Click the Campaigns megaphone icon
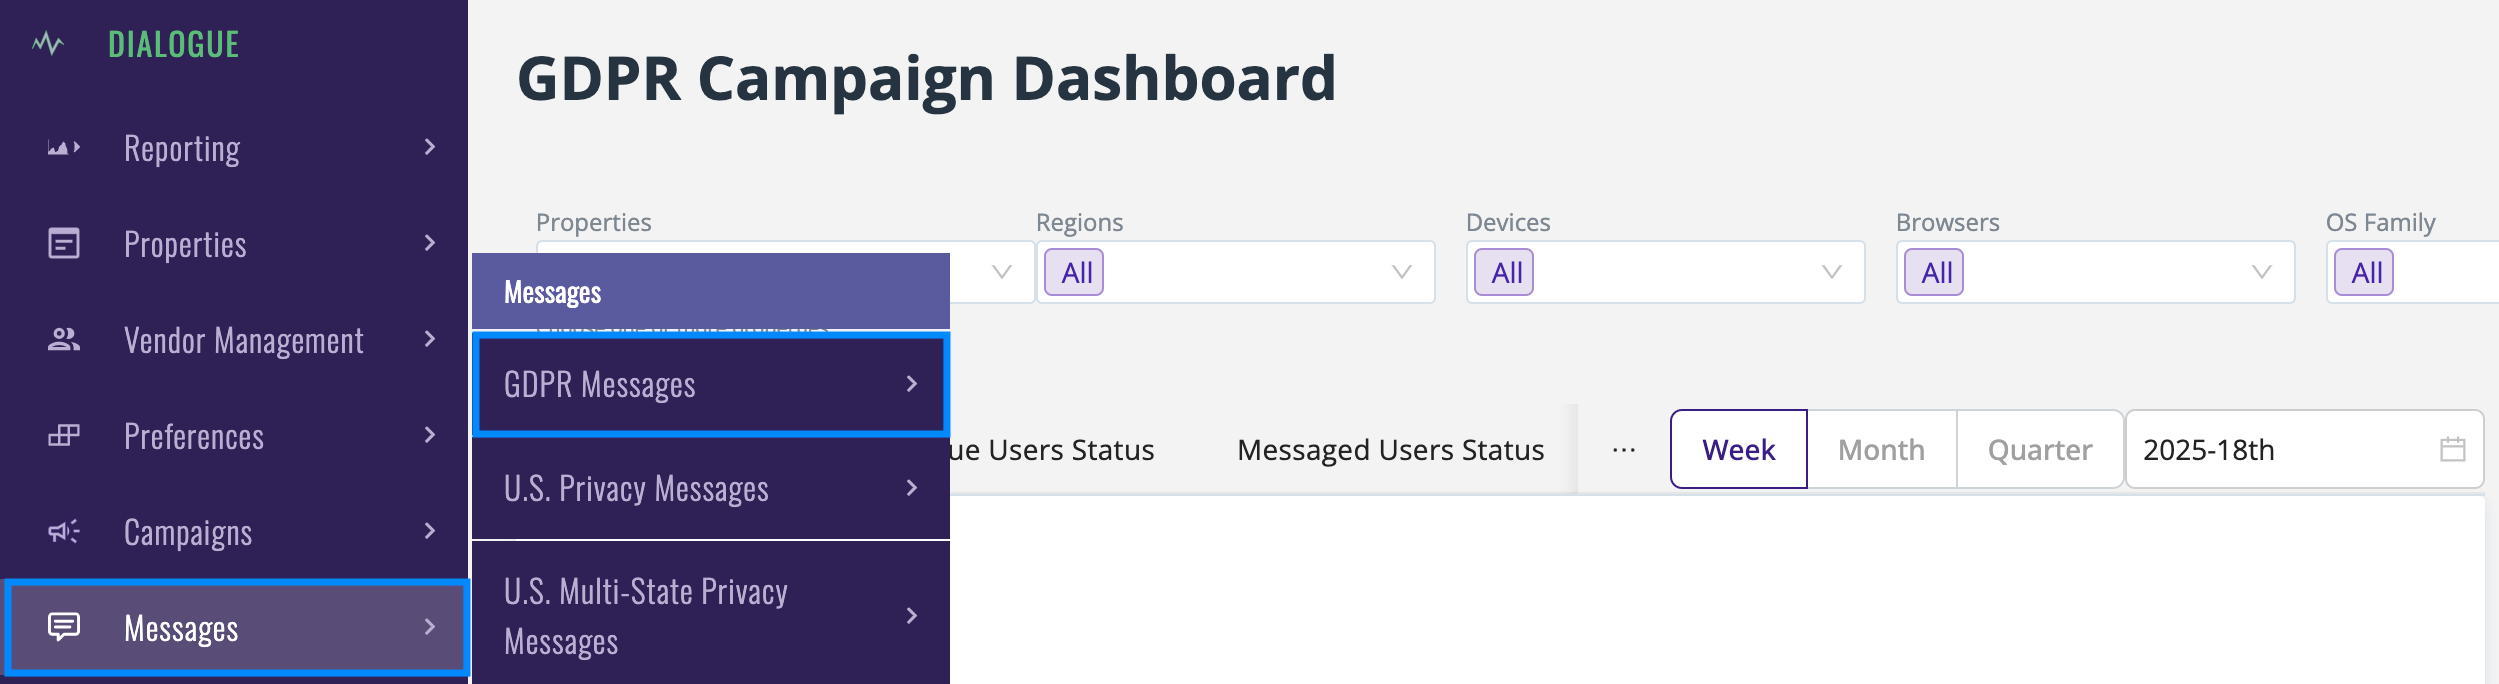2499x684 pixels. [x=64, y=531]
